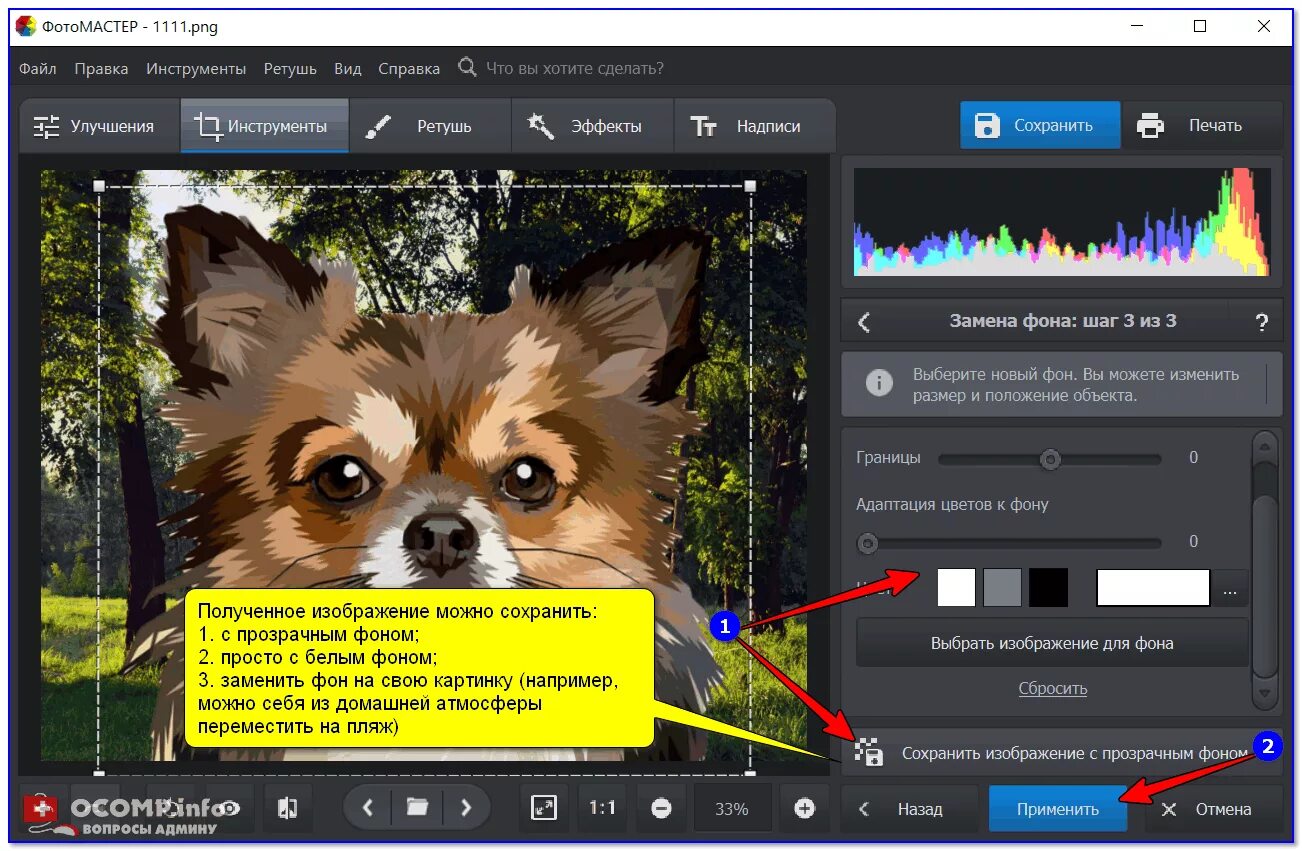Open the Ретушь tab with brush icon
The image size is (1302, 851).
pyautogui.click(x=429, y=127)
